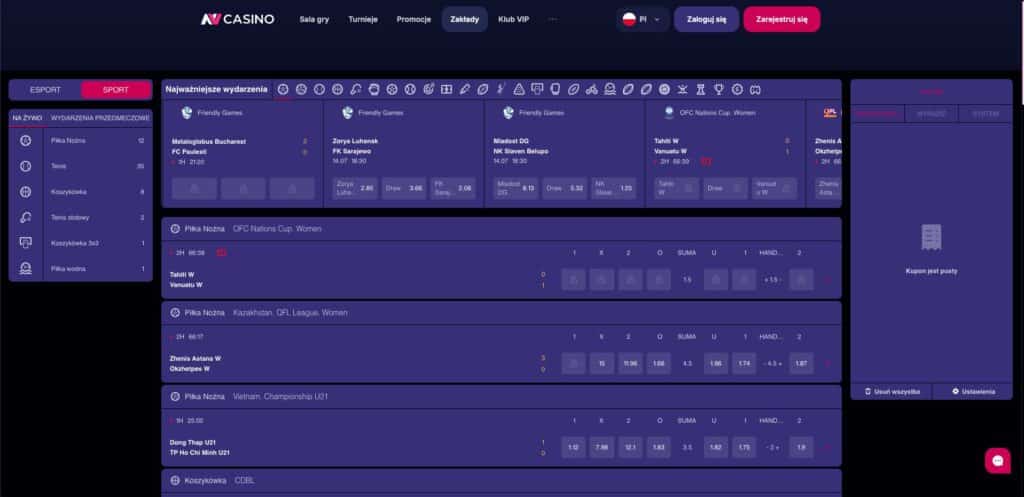Select the water polo icon in the top sports bar
This screenshot has height=497, width=1024.
click(610, 89)
